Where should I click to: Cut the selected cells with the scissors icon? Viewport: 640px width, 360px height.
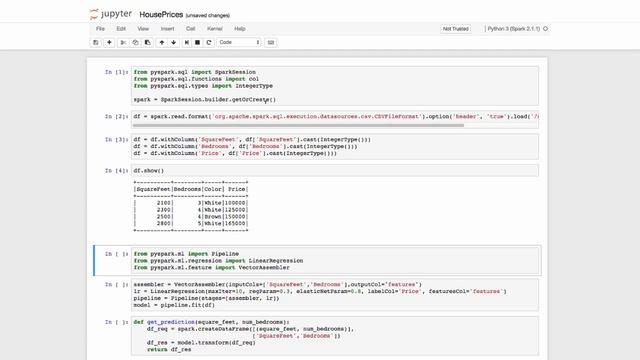(123, 42)
